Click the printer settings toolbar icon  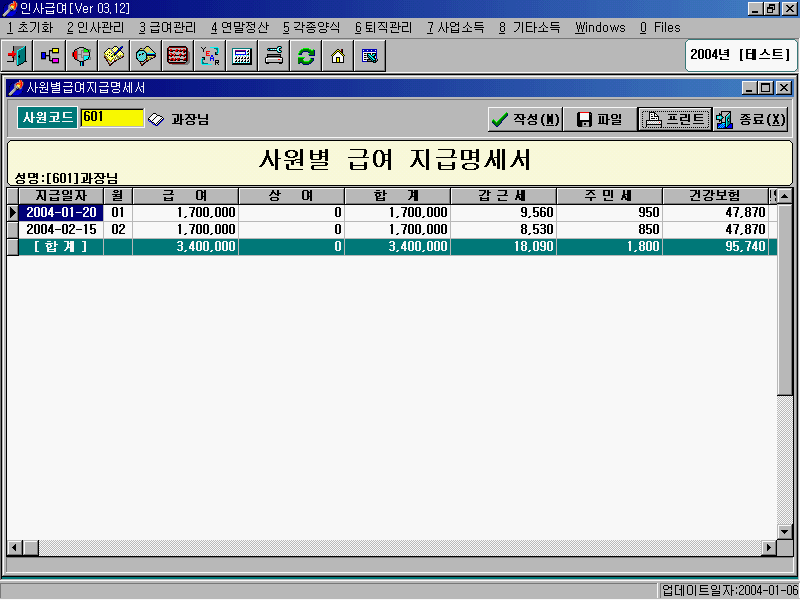click(x=273, y=55)
